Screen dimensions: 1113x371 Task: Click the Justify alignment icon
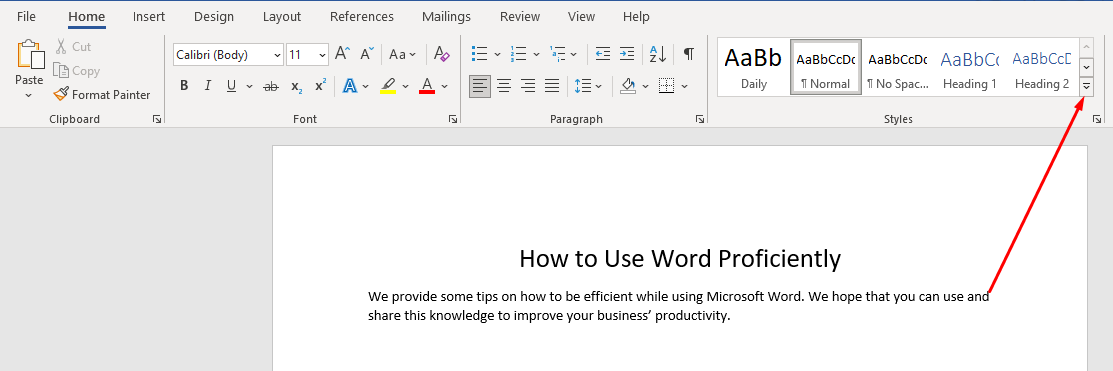[552, 87]
